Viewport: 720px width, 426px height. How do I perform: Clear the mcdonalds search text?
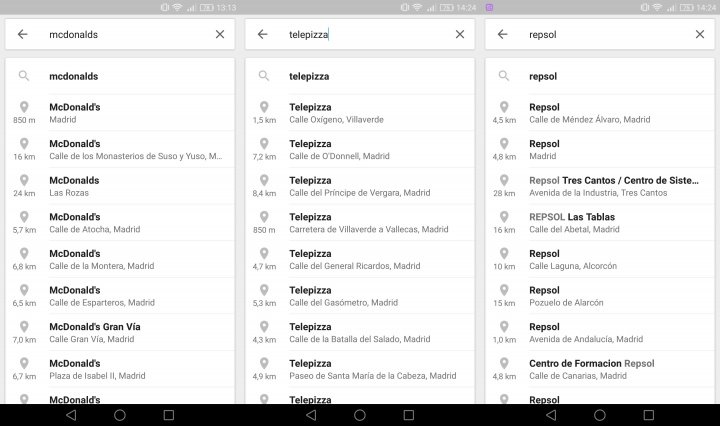220,34
